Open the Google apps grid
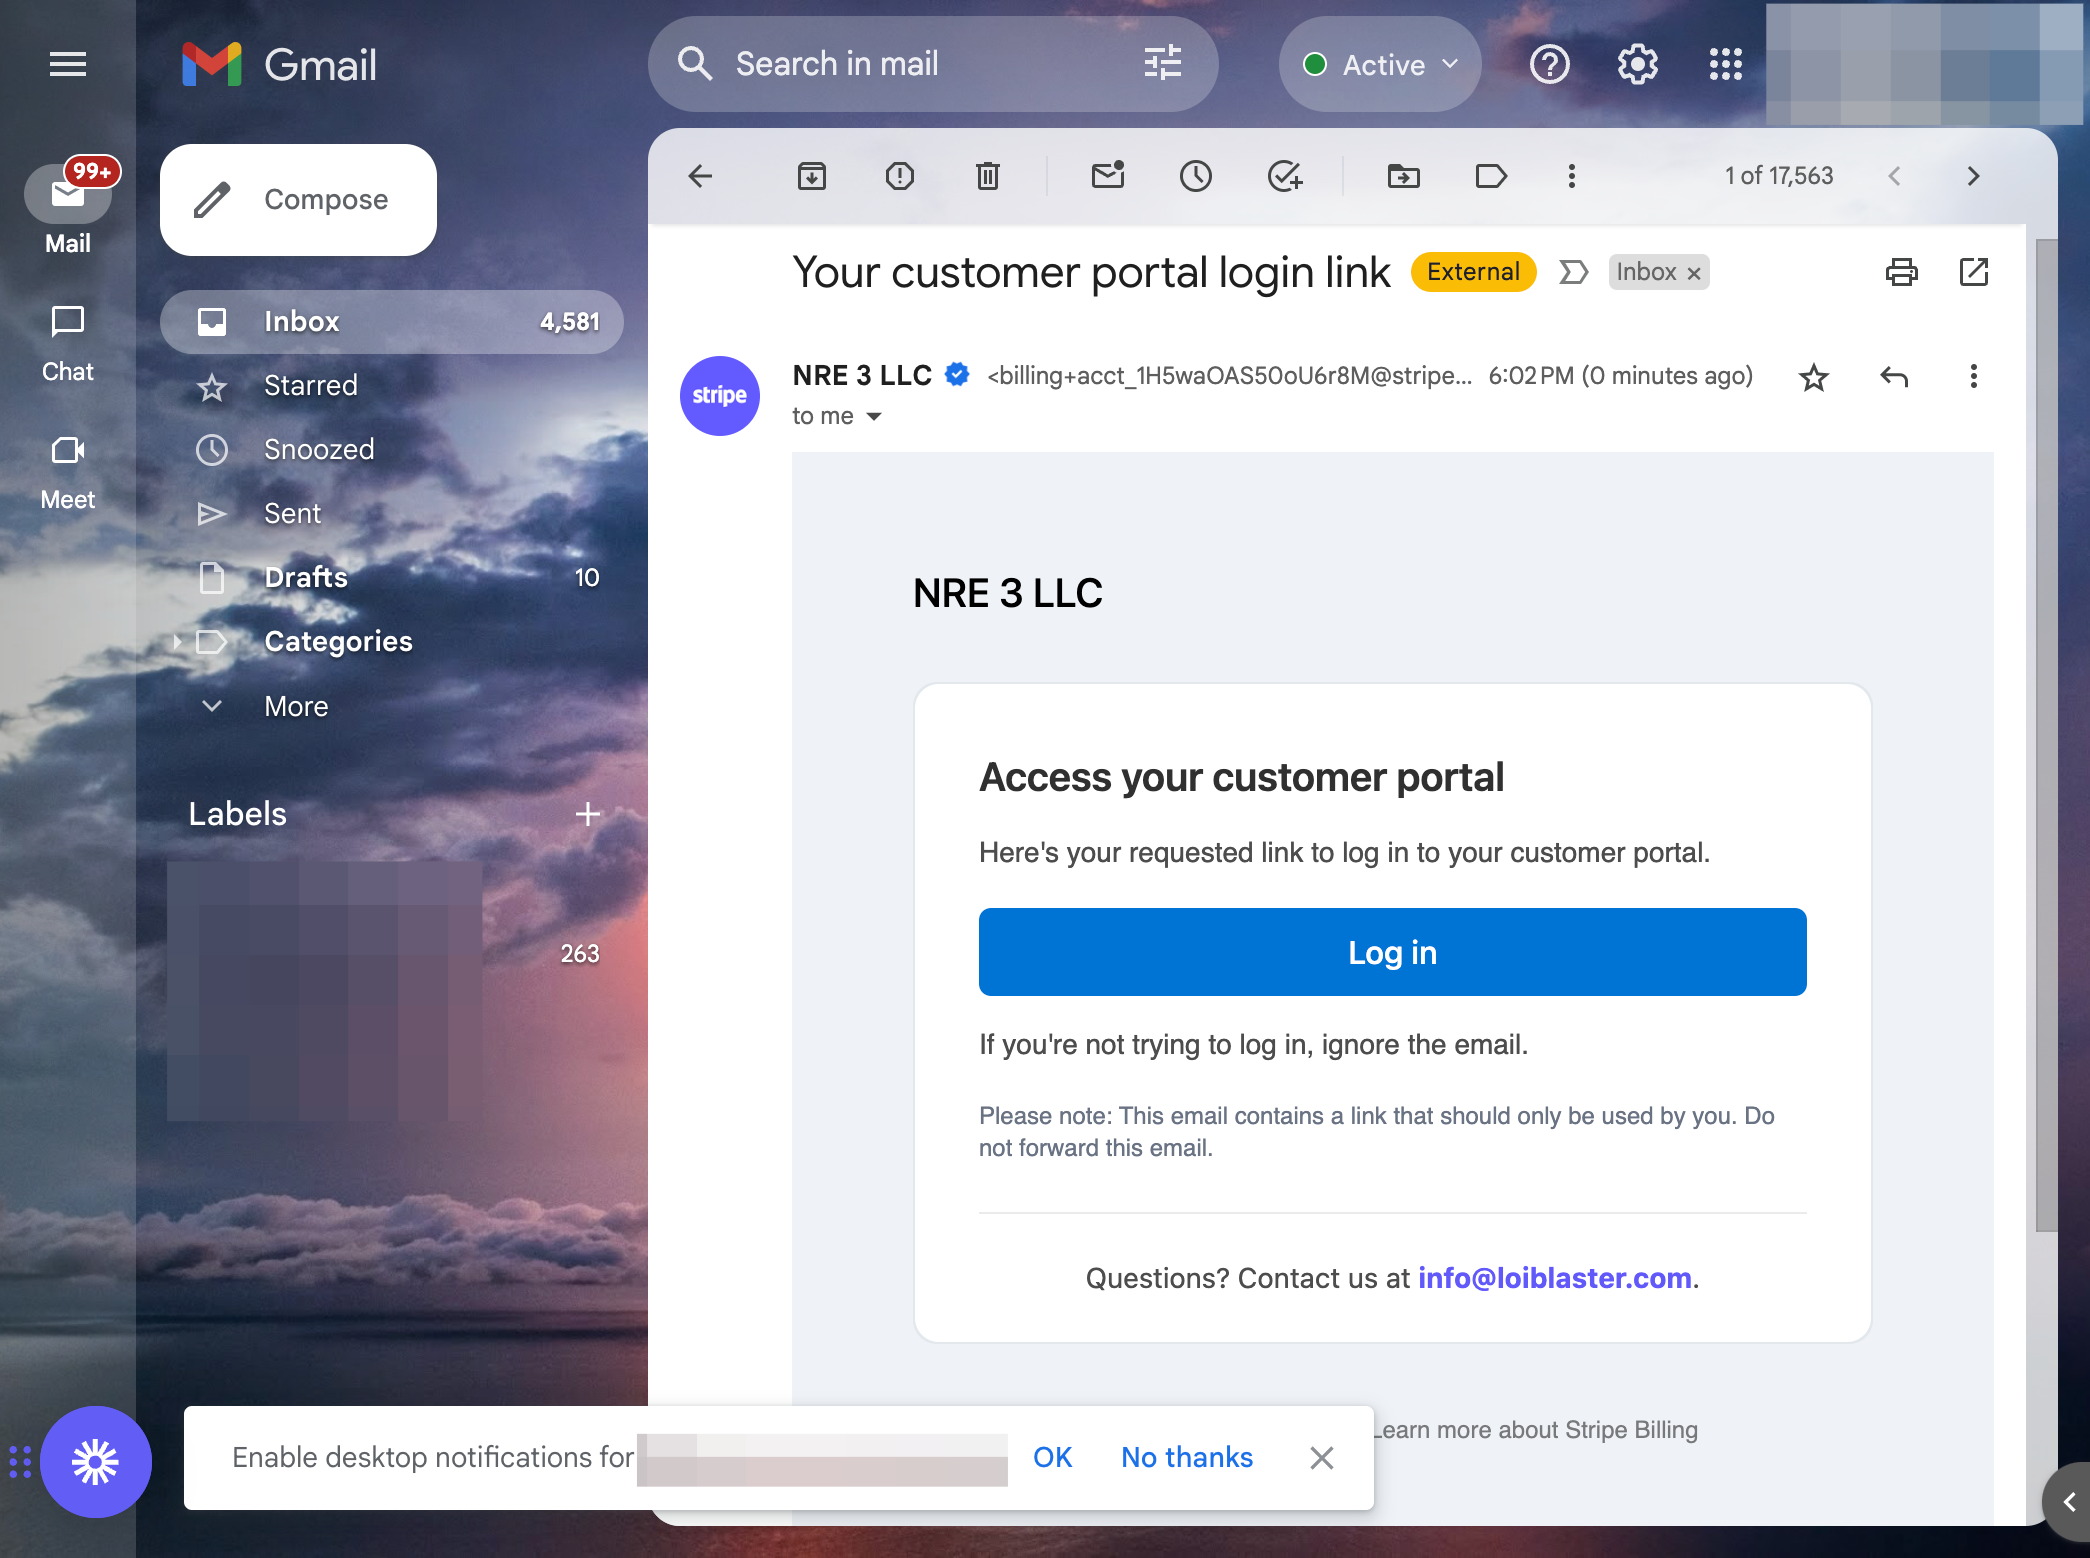The image size is (2090, 1558). [1726, 65]
